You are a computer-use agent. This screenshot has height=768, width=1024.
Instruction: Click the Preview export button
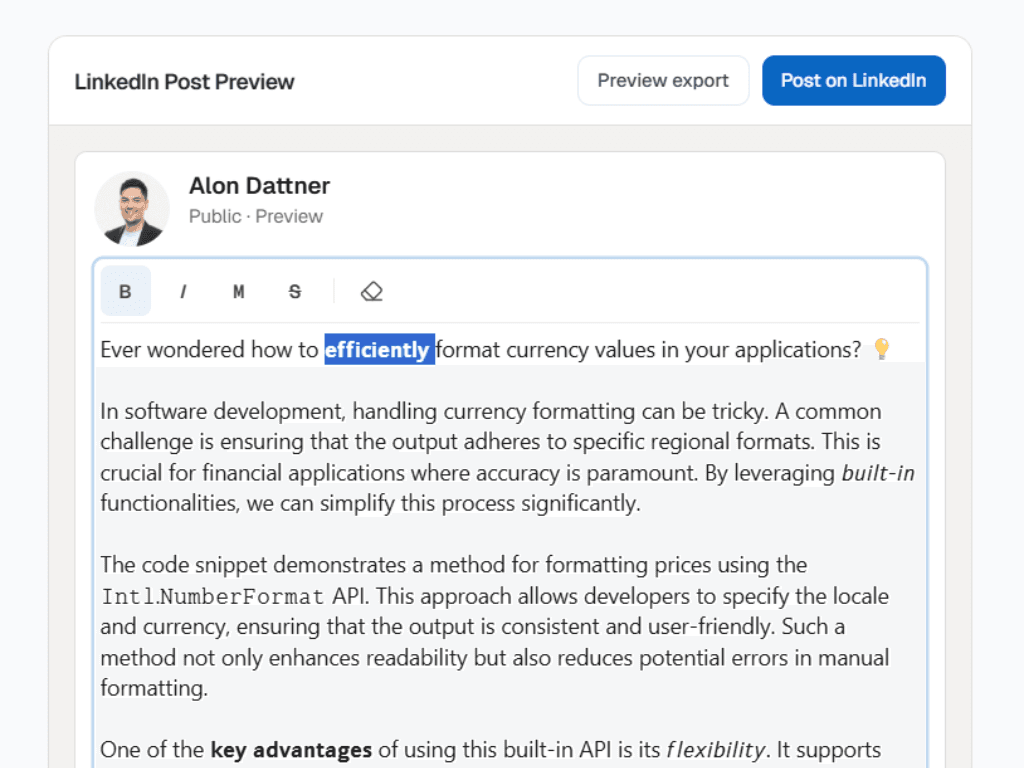[663, 80]
